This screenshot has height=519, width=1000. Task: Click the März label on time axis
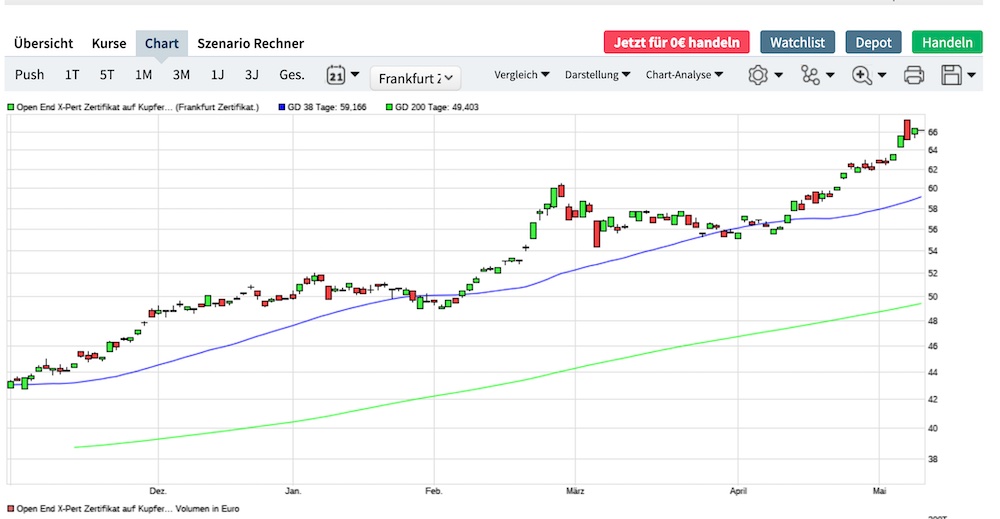(575, 491)
